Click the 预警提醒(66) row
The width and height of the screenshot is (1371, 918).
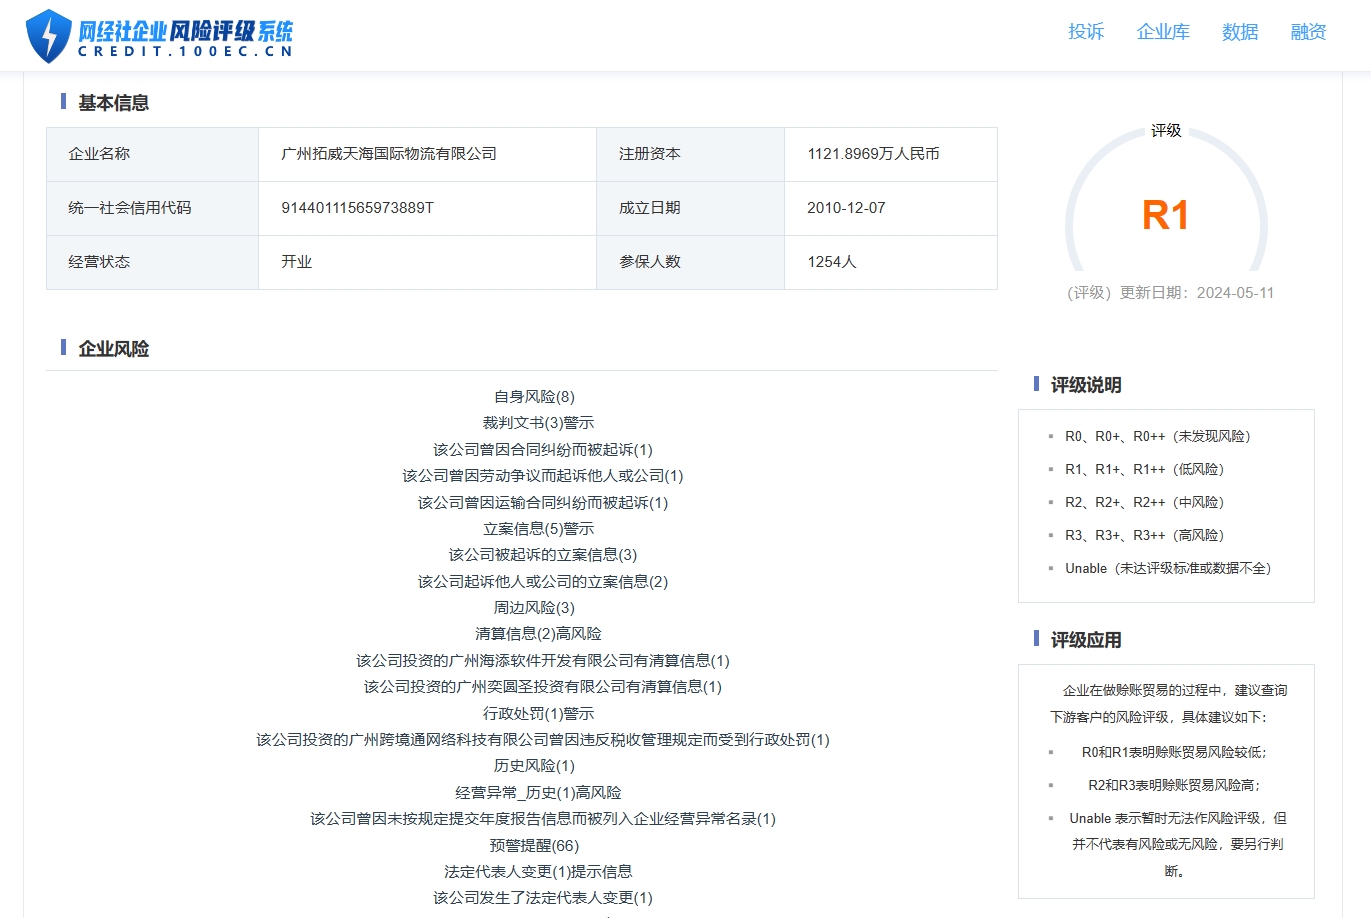coord(534,846)
